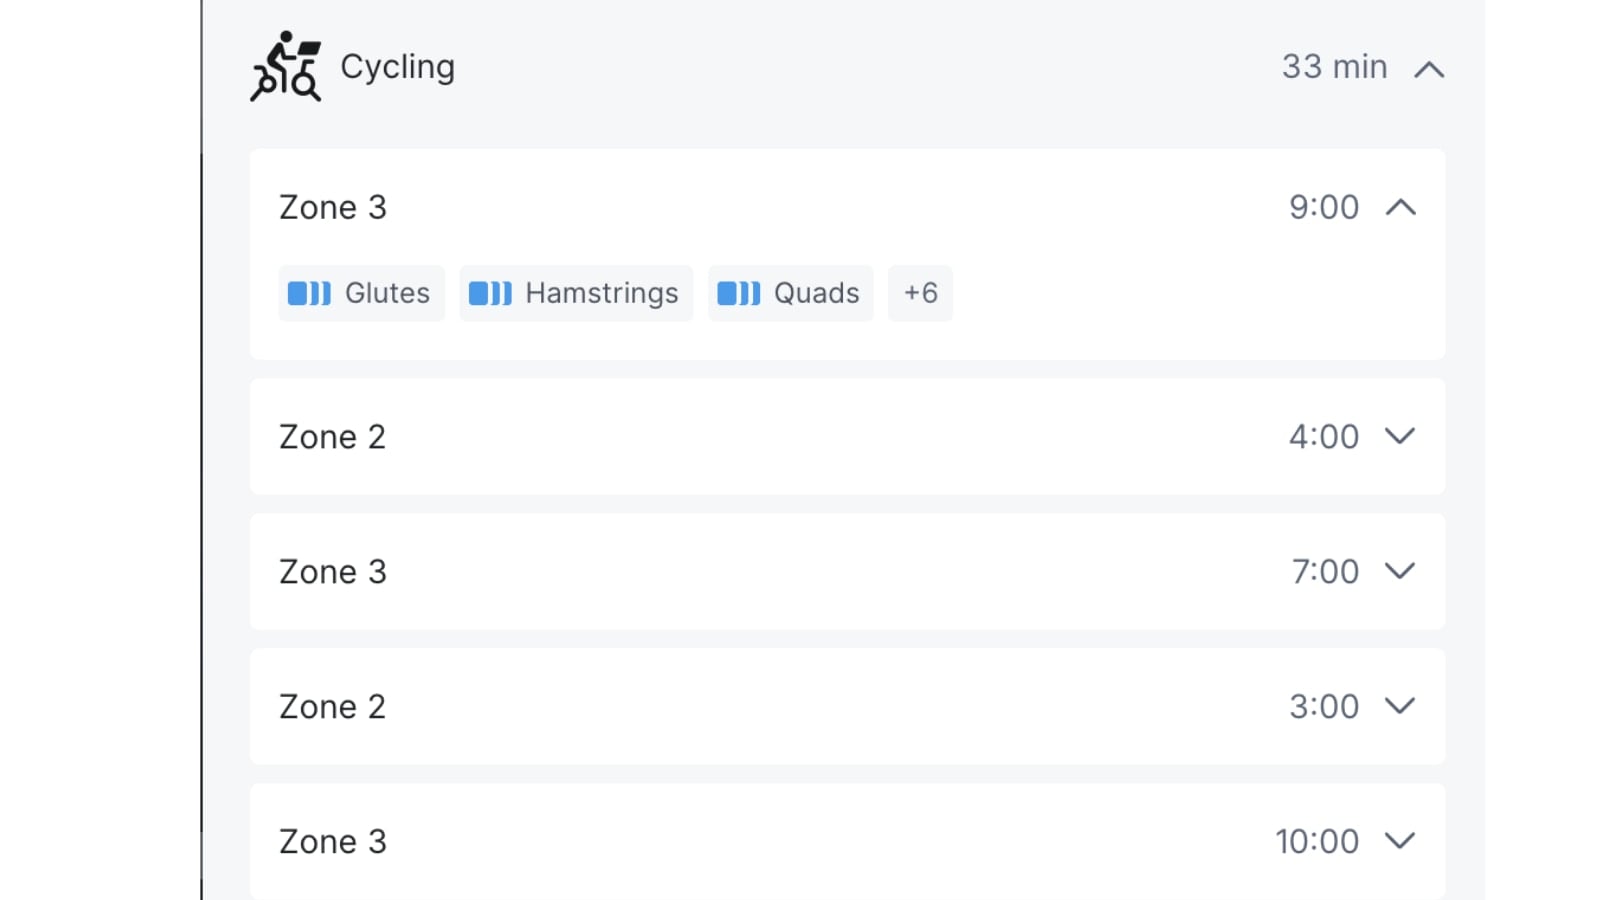Click the Zone 3 label with 7:00
1600x900 pixels.
332,572
